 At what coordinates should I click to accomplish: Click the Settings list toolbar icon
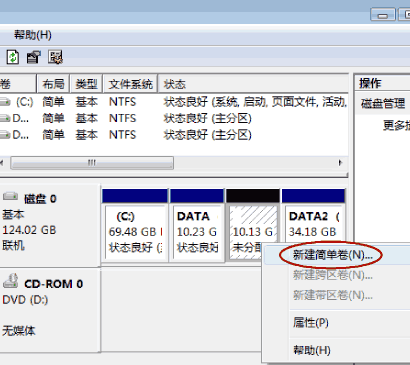coord(55,57)
